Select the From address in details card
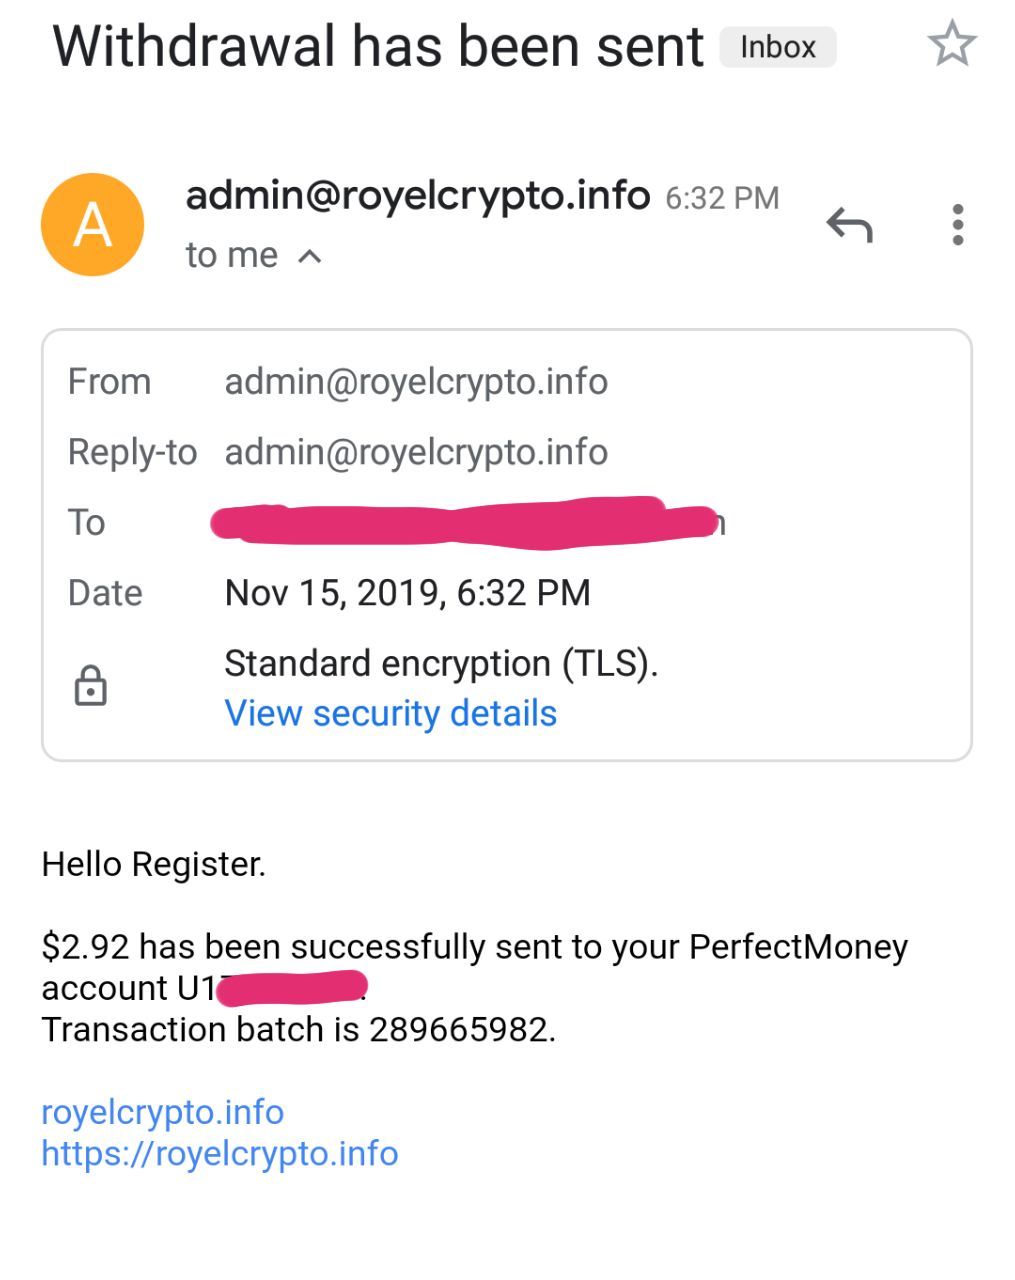The image size is (1015, 1280). 416,381
